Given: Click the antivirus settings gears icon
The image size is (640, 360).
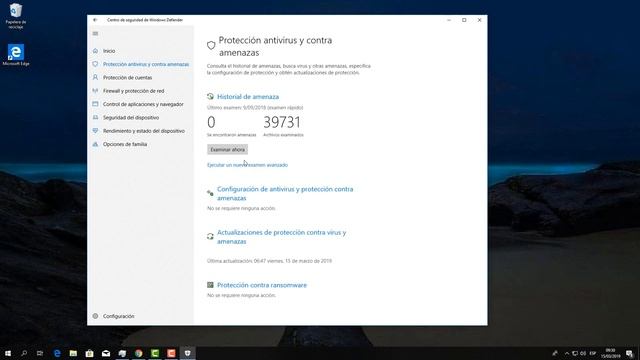Looking at the screenshot, I should tap(210, 193).
